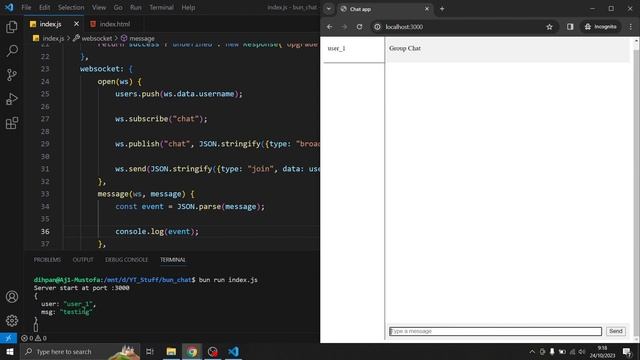Image resolution: width=640 pixels, height=360 pixels.
Task: Reload the localhost page
Action: pyautogui.click(x=359, y=27)
